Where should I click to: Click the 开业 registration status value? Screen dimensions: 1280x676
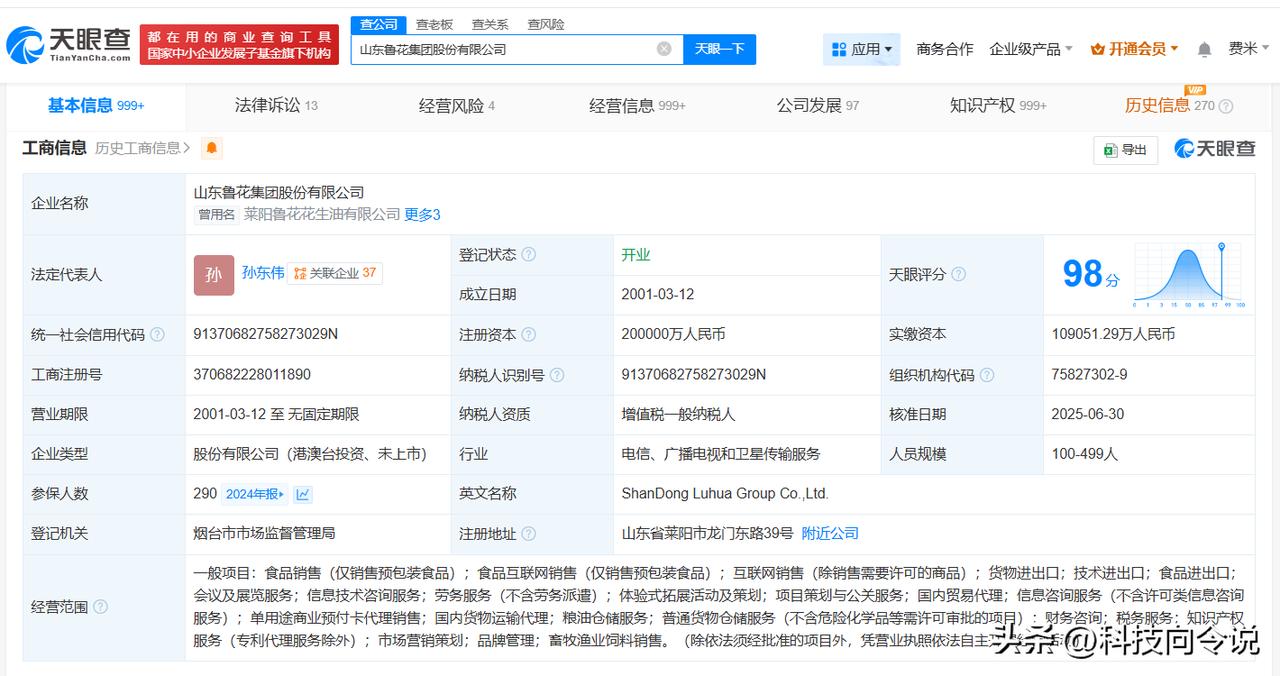636,255
